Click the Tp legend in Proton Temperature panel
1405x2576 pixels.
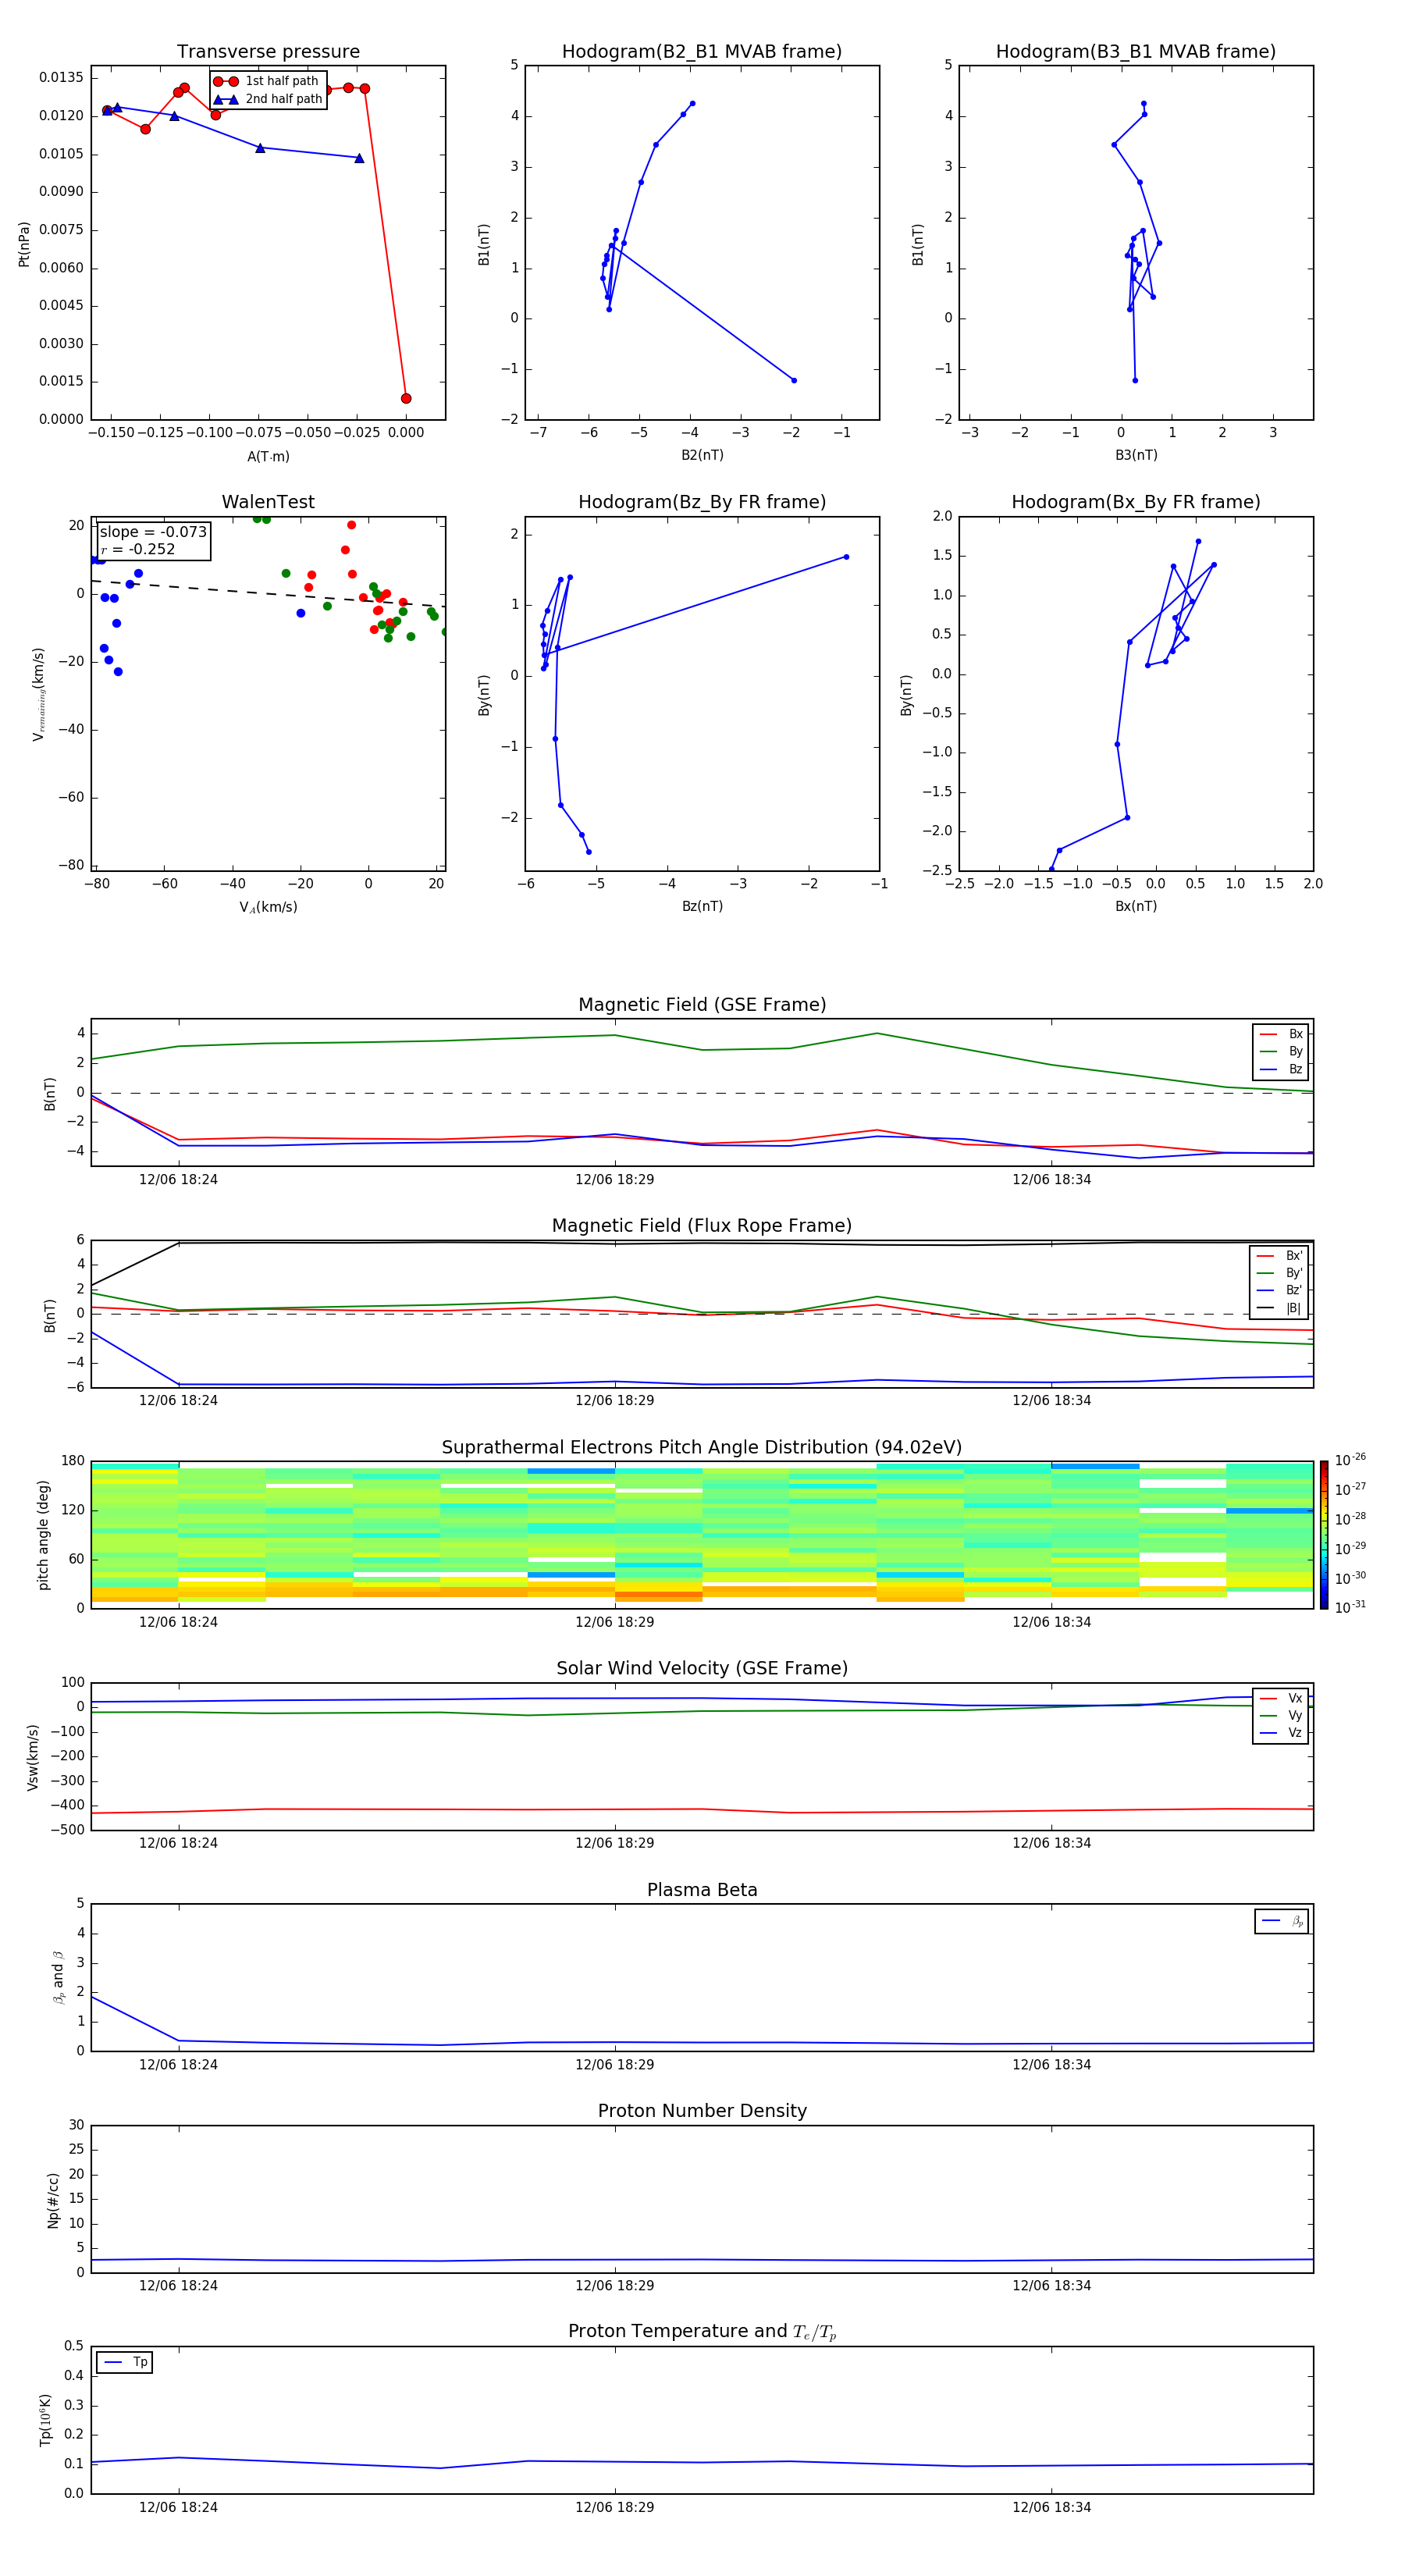coord(125,2362)
